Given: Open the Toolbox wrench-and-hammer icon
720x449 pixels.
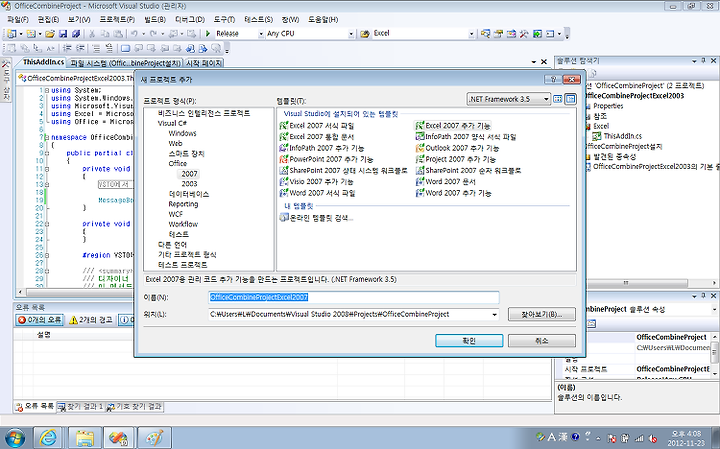Looking at the screenshot, I should point(524,34).
